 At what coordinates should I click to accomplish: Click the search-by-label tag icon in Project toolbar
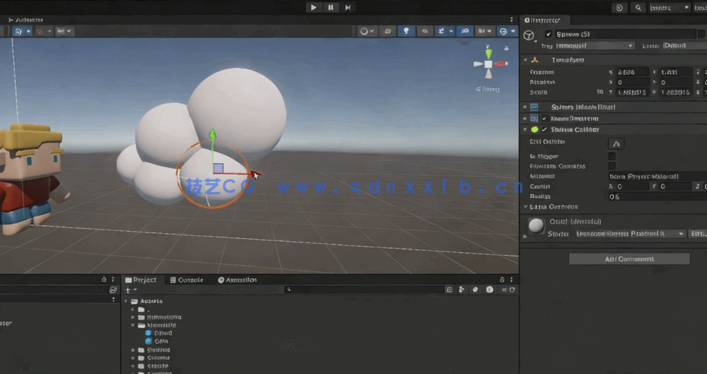pyautogui.click(x=475, y=290)
